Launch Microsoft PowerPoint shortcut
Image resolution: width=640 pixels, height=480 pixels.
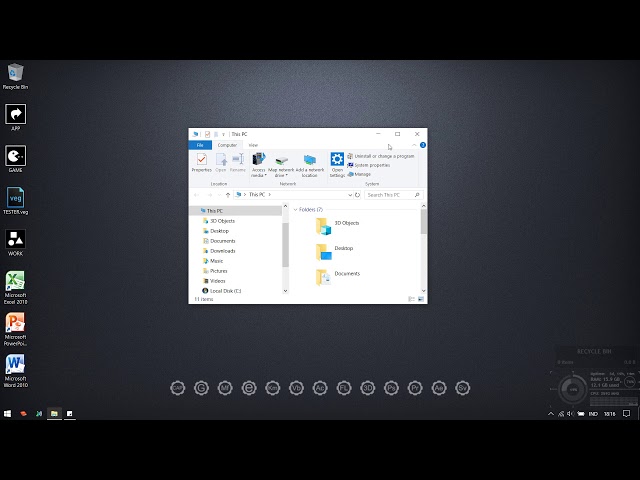(x=16, y=329)
